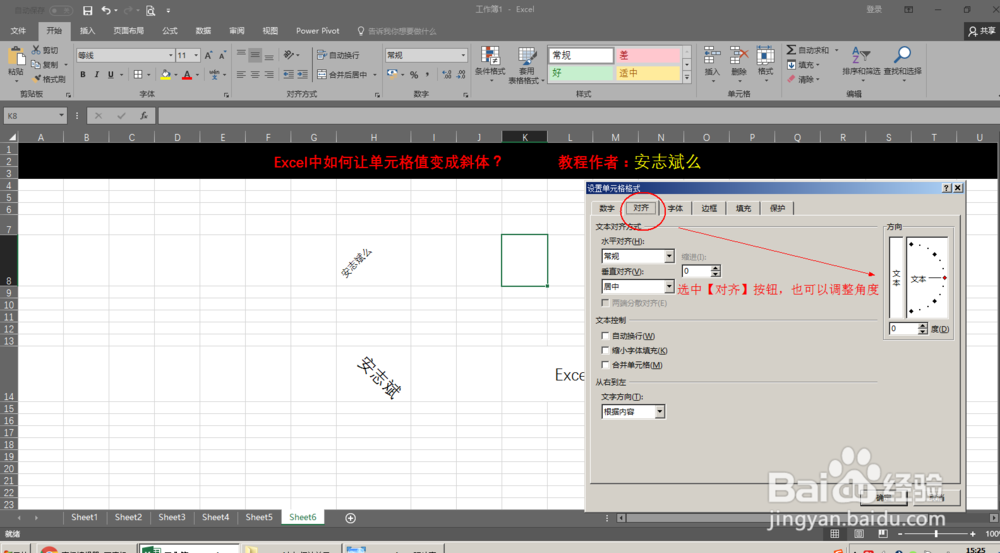Image resolution: width=1000 pixels, height=553 pixels.
Task: Select bottom vertical alignment icon
Action: click(x=269, y=55)
